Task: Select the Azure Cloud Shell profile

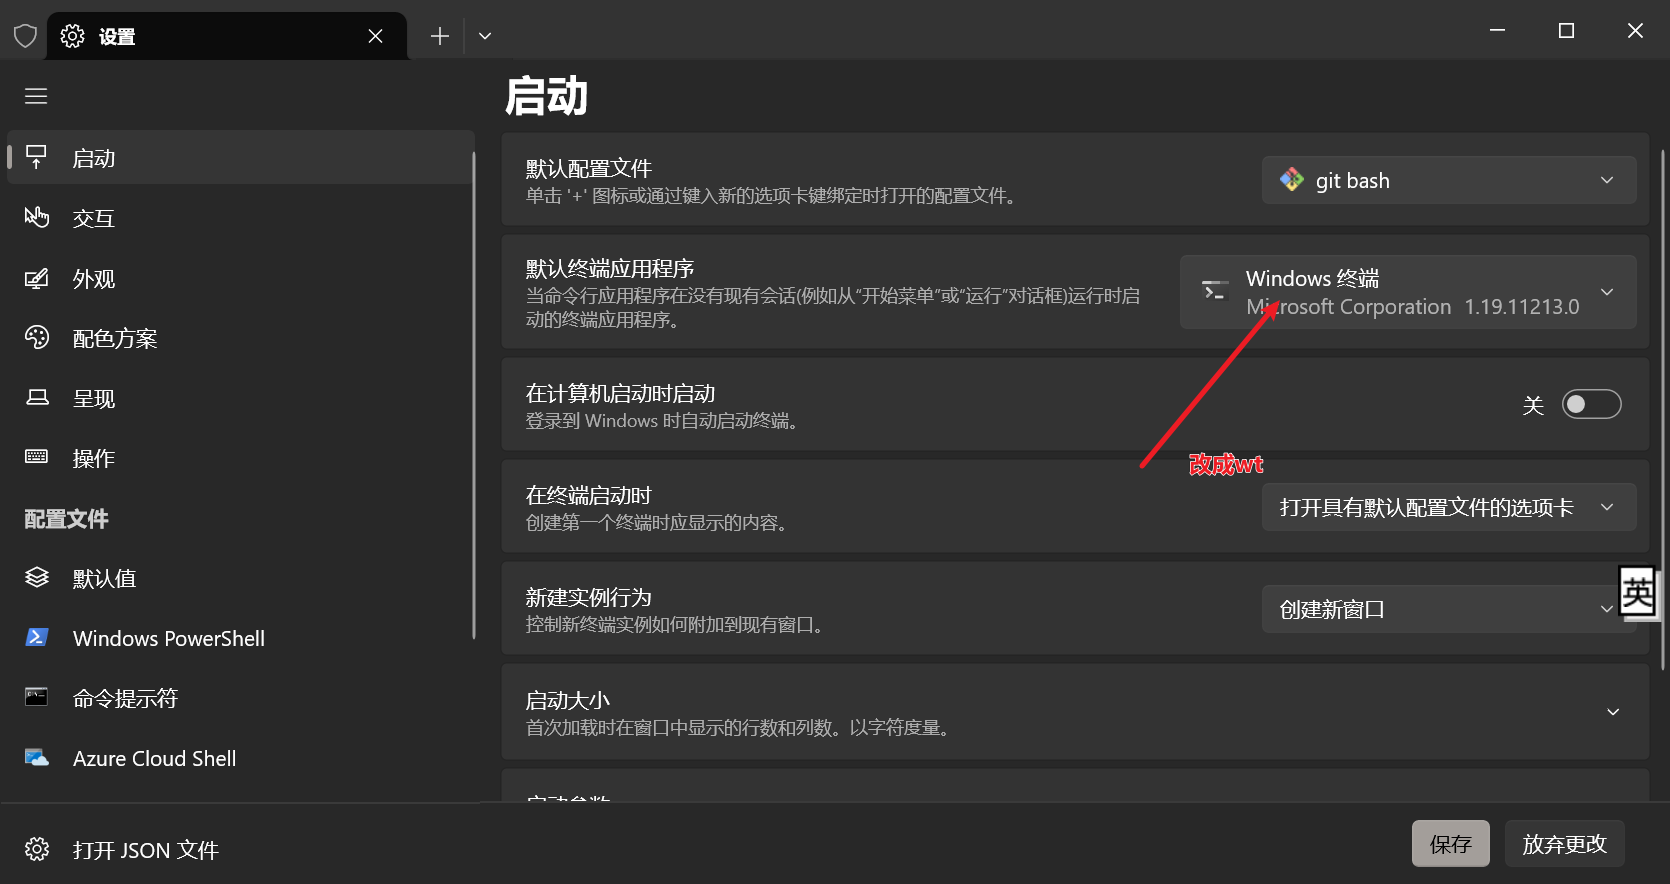Action: 154,759
